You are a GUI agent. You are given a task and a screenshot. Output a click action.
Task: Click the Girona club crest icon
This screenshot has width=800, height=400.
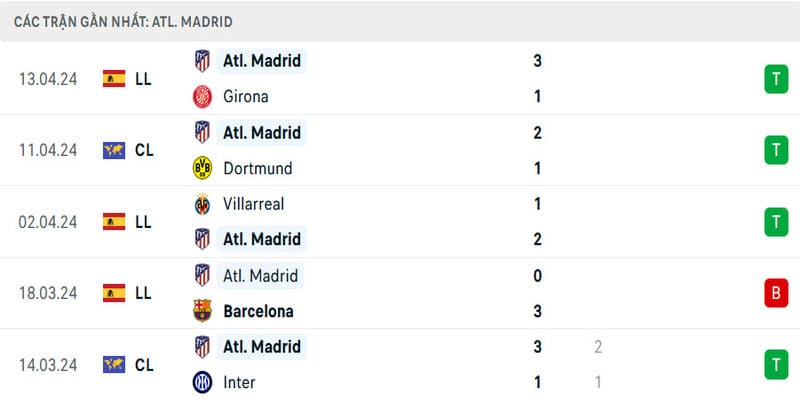pos(202,96)
